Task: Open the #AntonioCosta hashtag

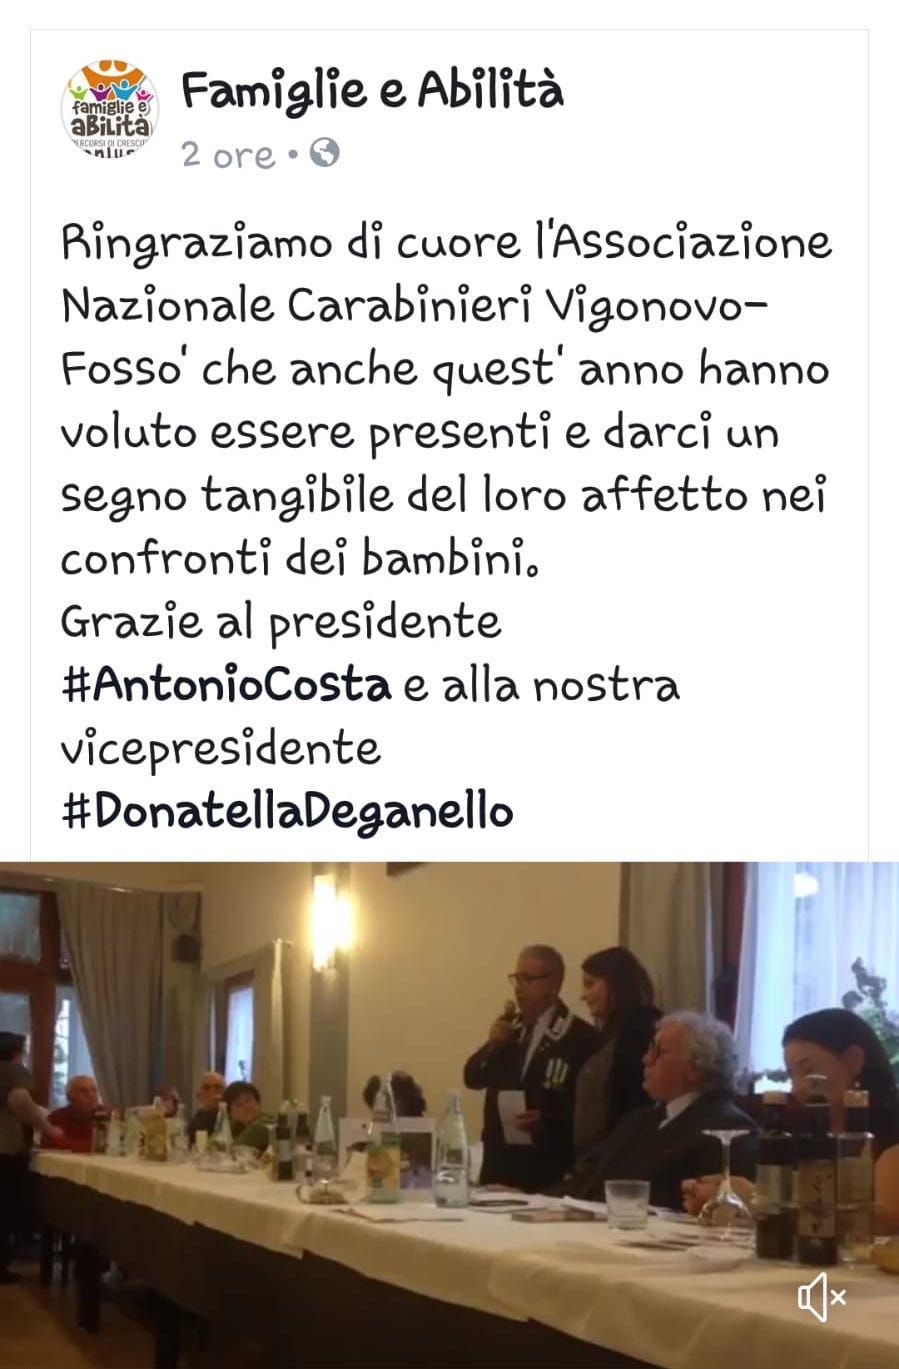Action: 226,685
